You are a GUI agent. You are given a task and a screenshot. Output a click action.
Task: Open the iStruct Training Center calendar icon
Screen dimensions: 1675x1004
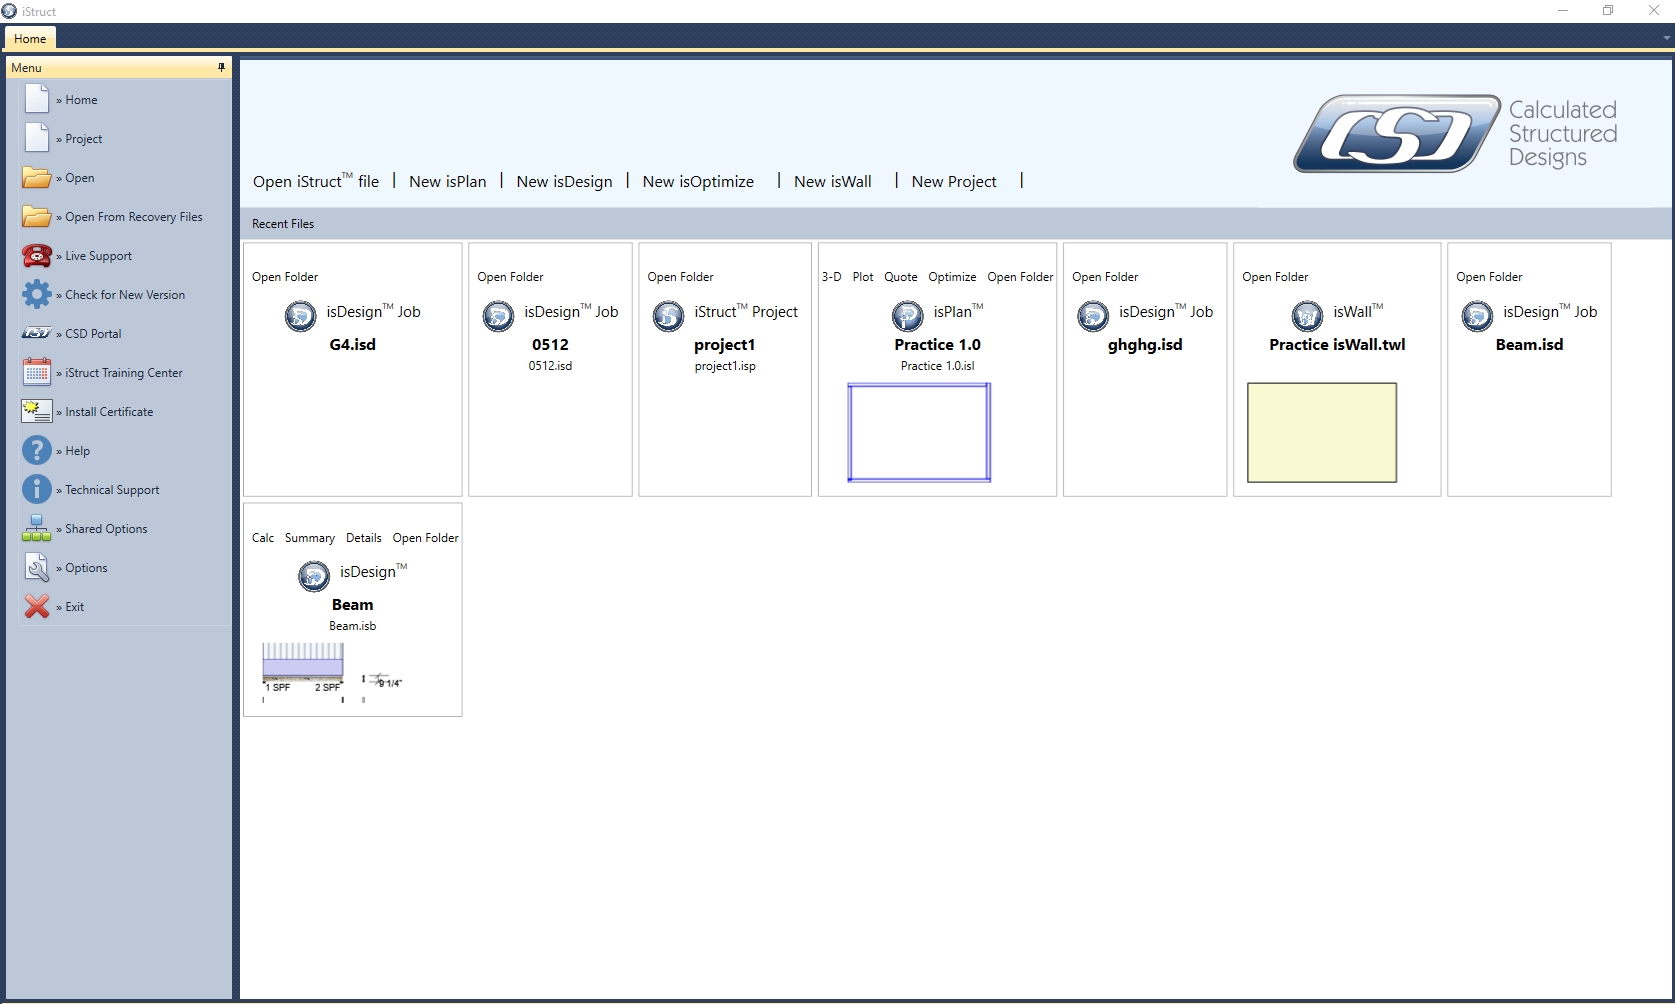pyautogui.click(x=37, y=373)
